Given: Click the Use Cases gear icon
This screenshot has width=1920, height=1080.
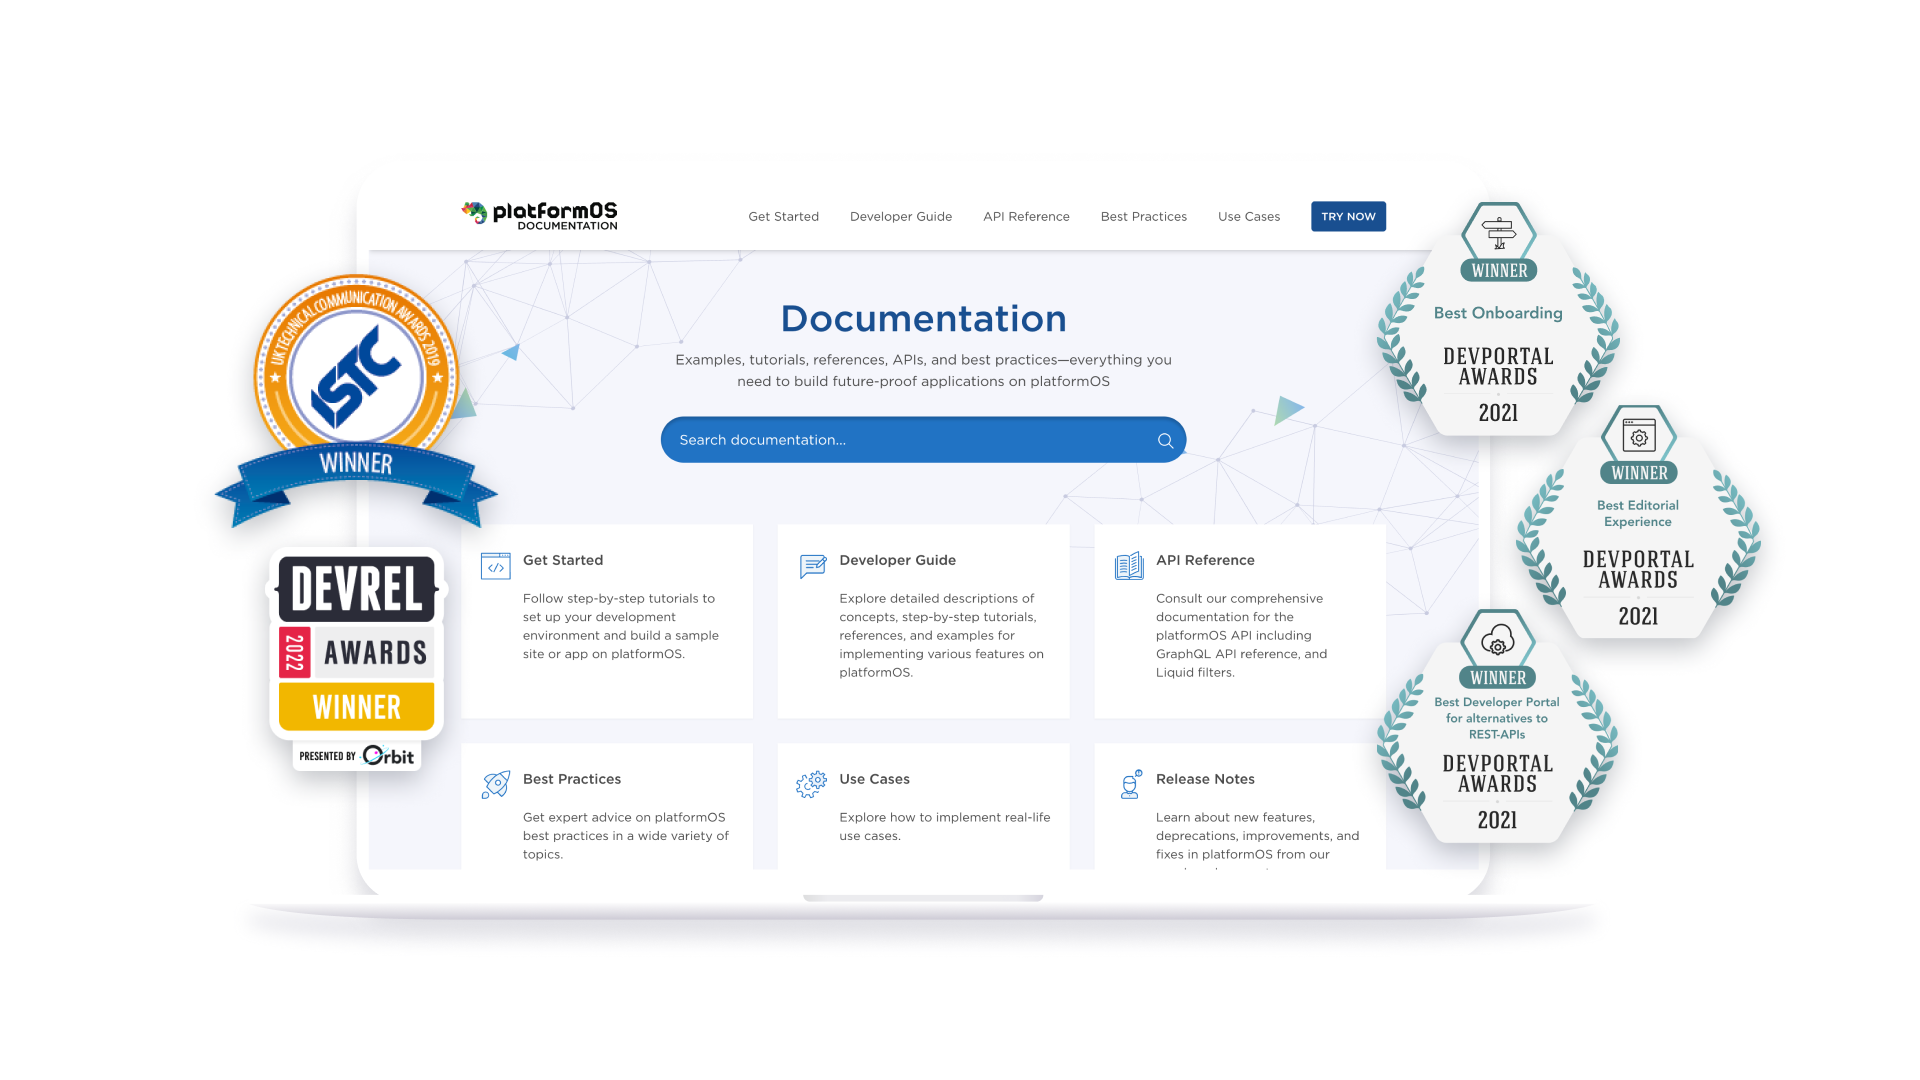Looking at the screenshot, I should [812, 785].
